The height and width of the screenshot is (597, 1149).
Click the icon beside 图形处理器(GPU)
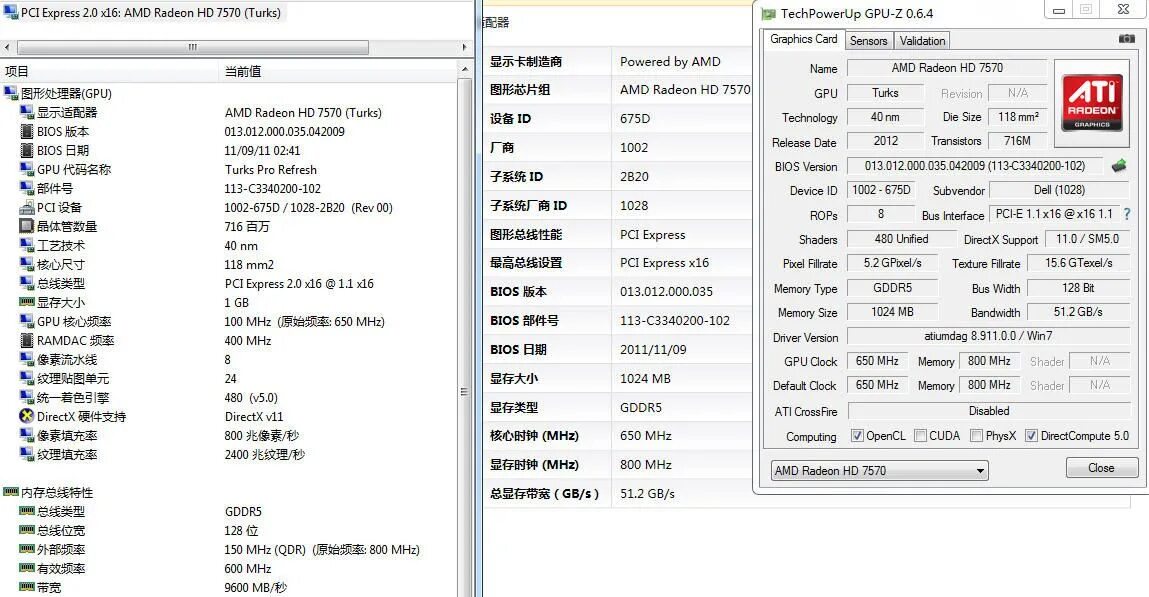pos(10,93)
